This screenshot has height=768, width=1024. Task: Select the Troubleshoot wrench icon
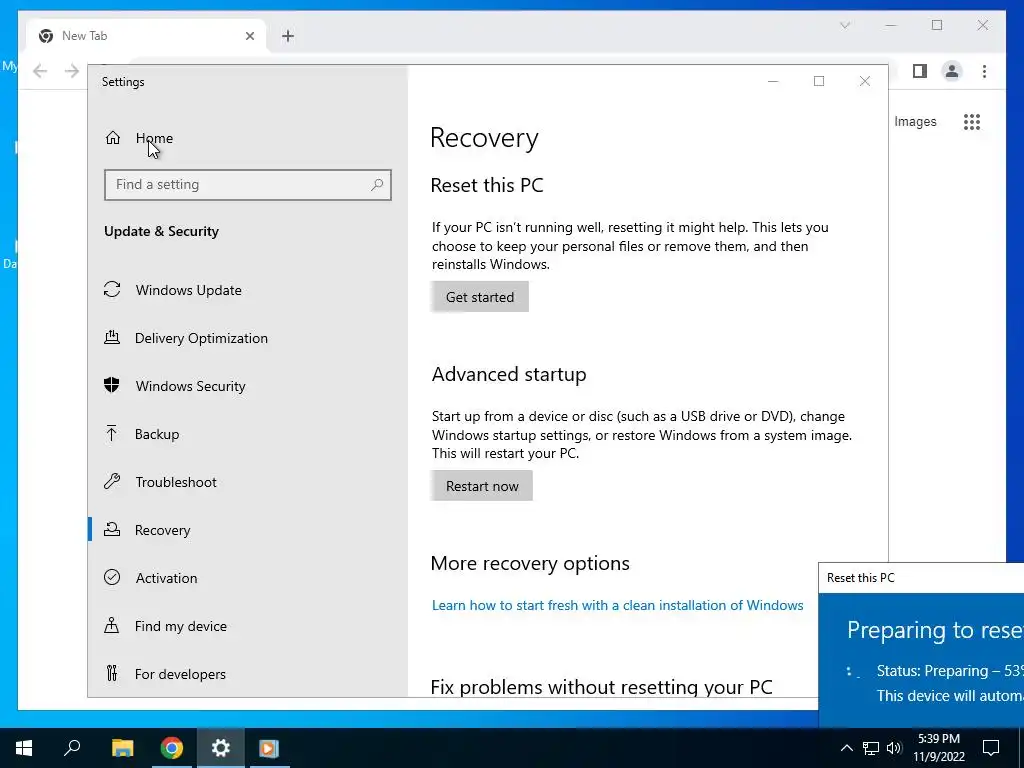[x=112, y=482]
